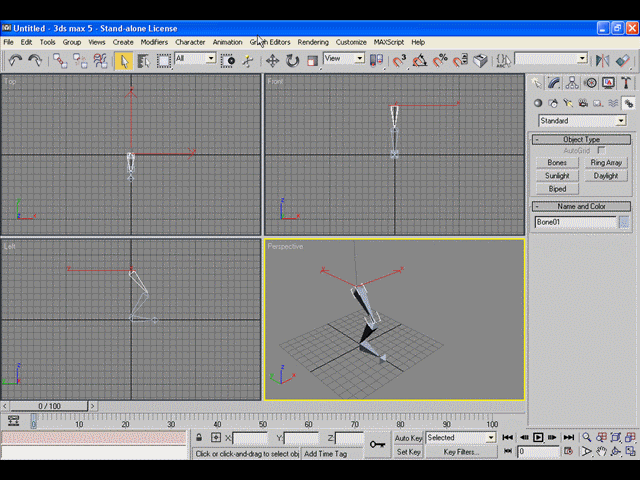The height and width of the screenshot is (480, 640).
Task: Click the Bones button
Action: pyautogui.click(x=557, y=162)
